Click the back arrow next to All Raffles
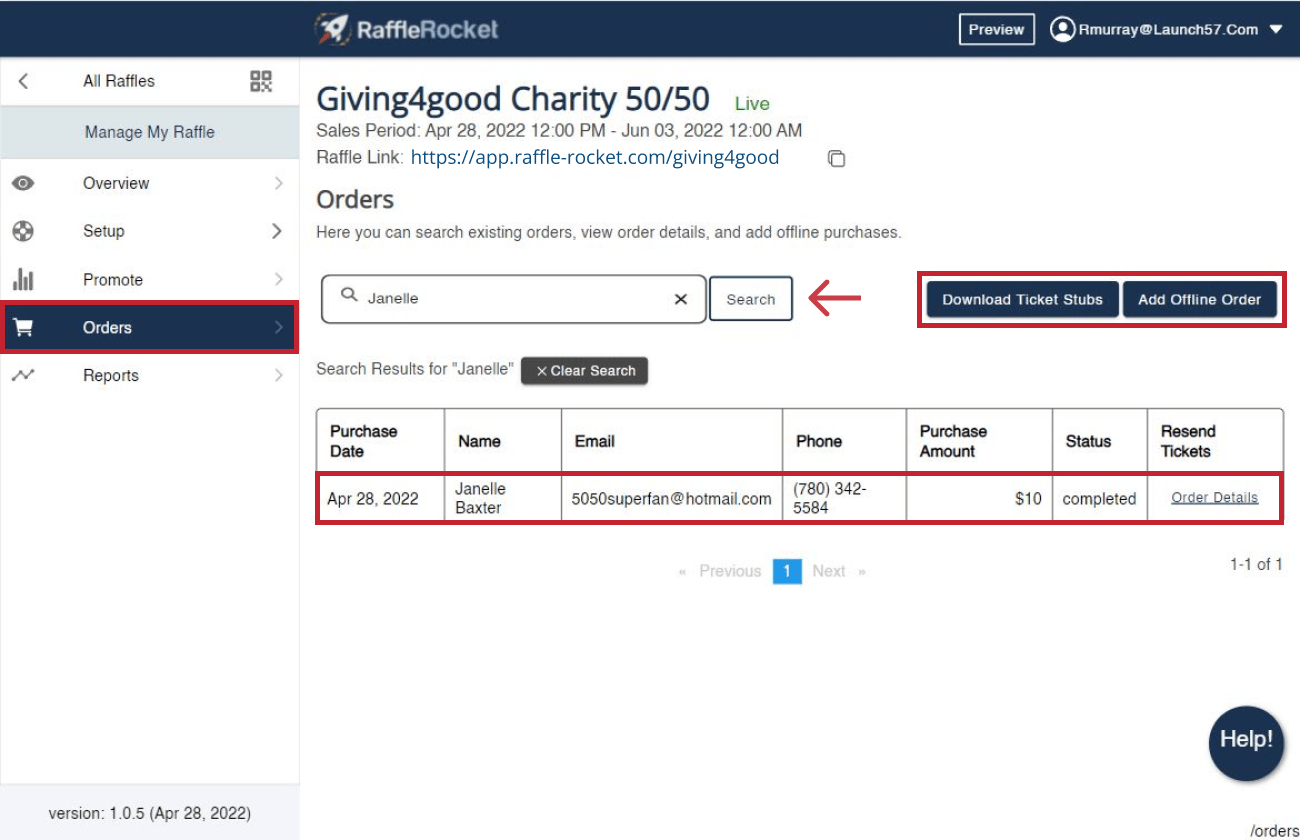 [x=23, y=81]
